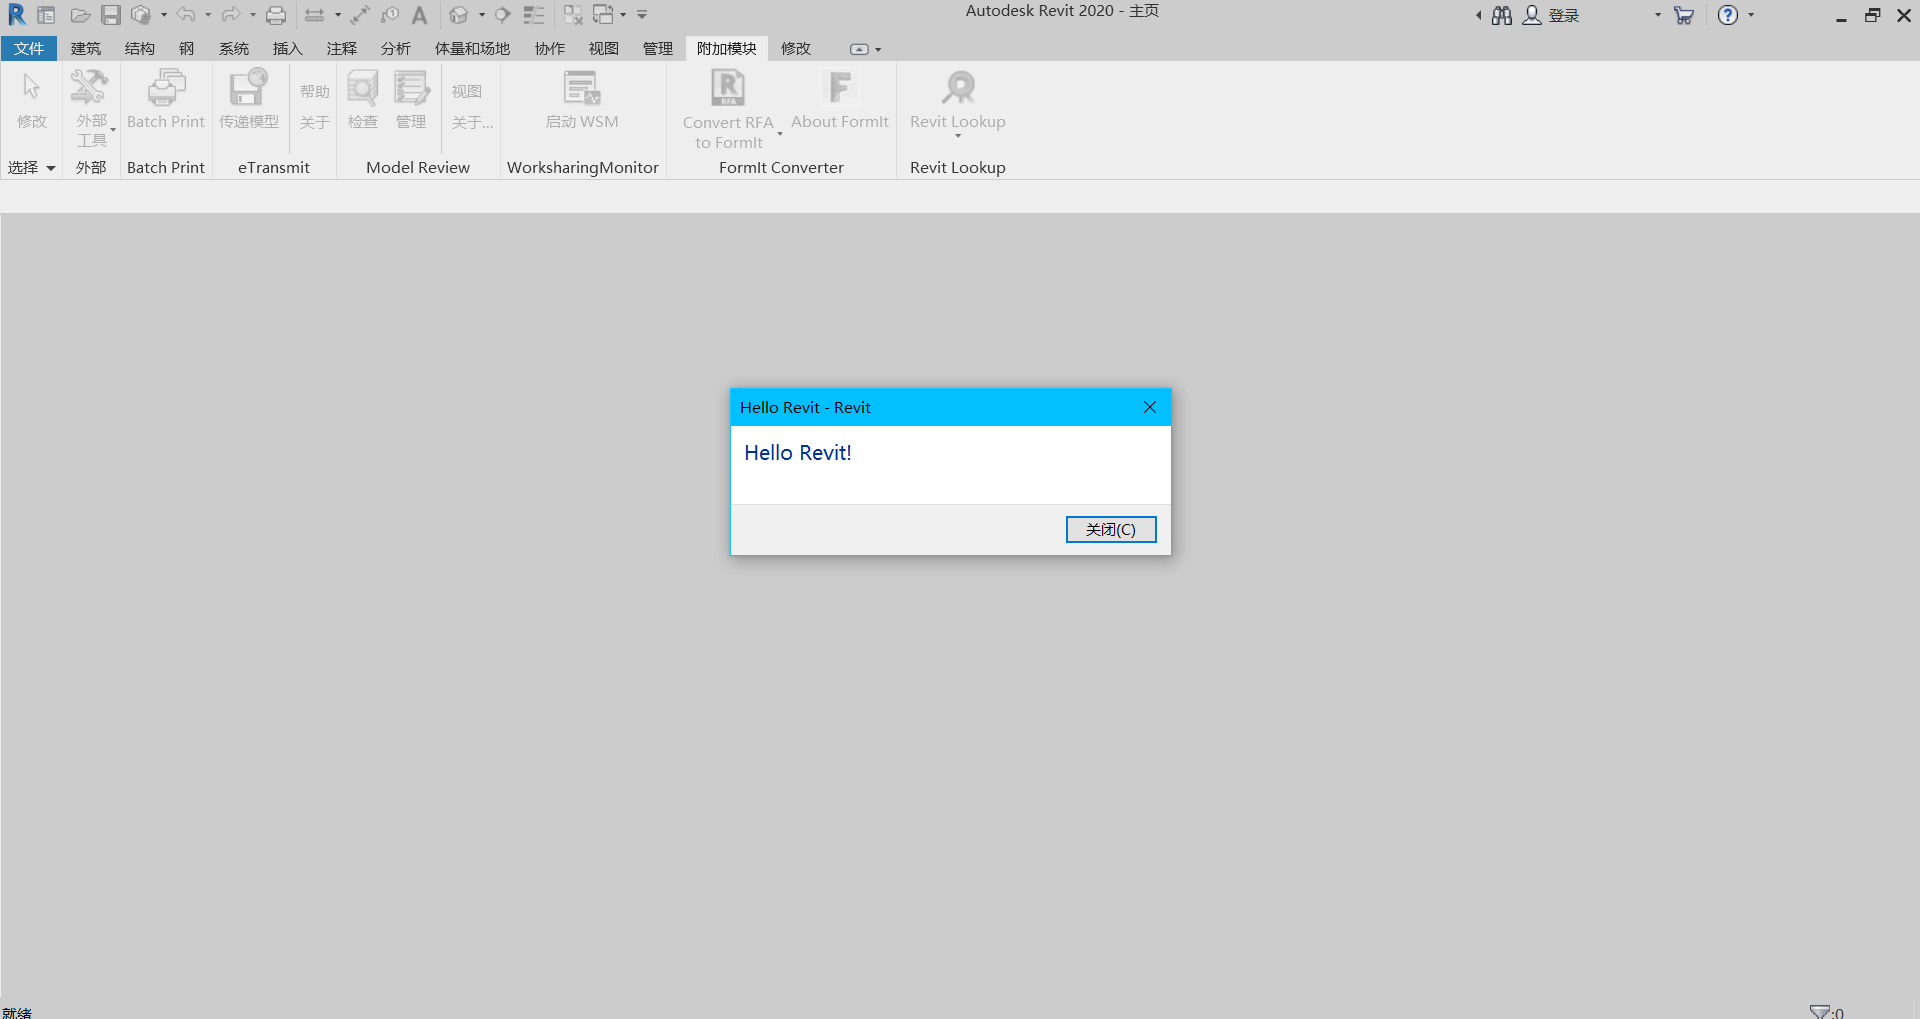Open the ribbon display options dropdown arrow
This screenshot has width=1920, height=1019.
(x=878, y=49)
